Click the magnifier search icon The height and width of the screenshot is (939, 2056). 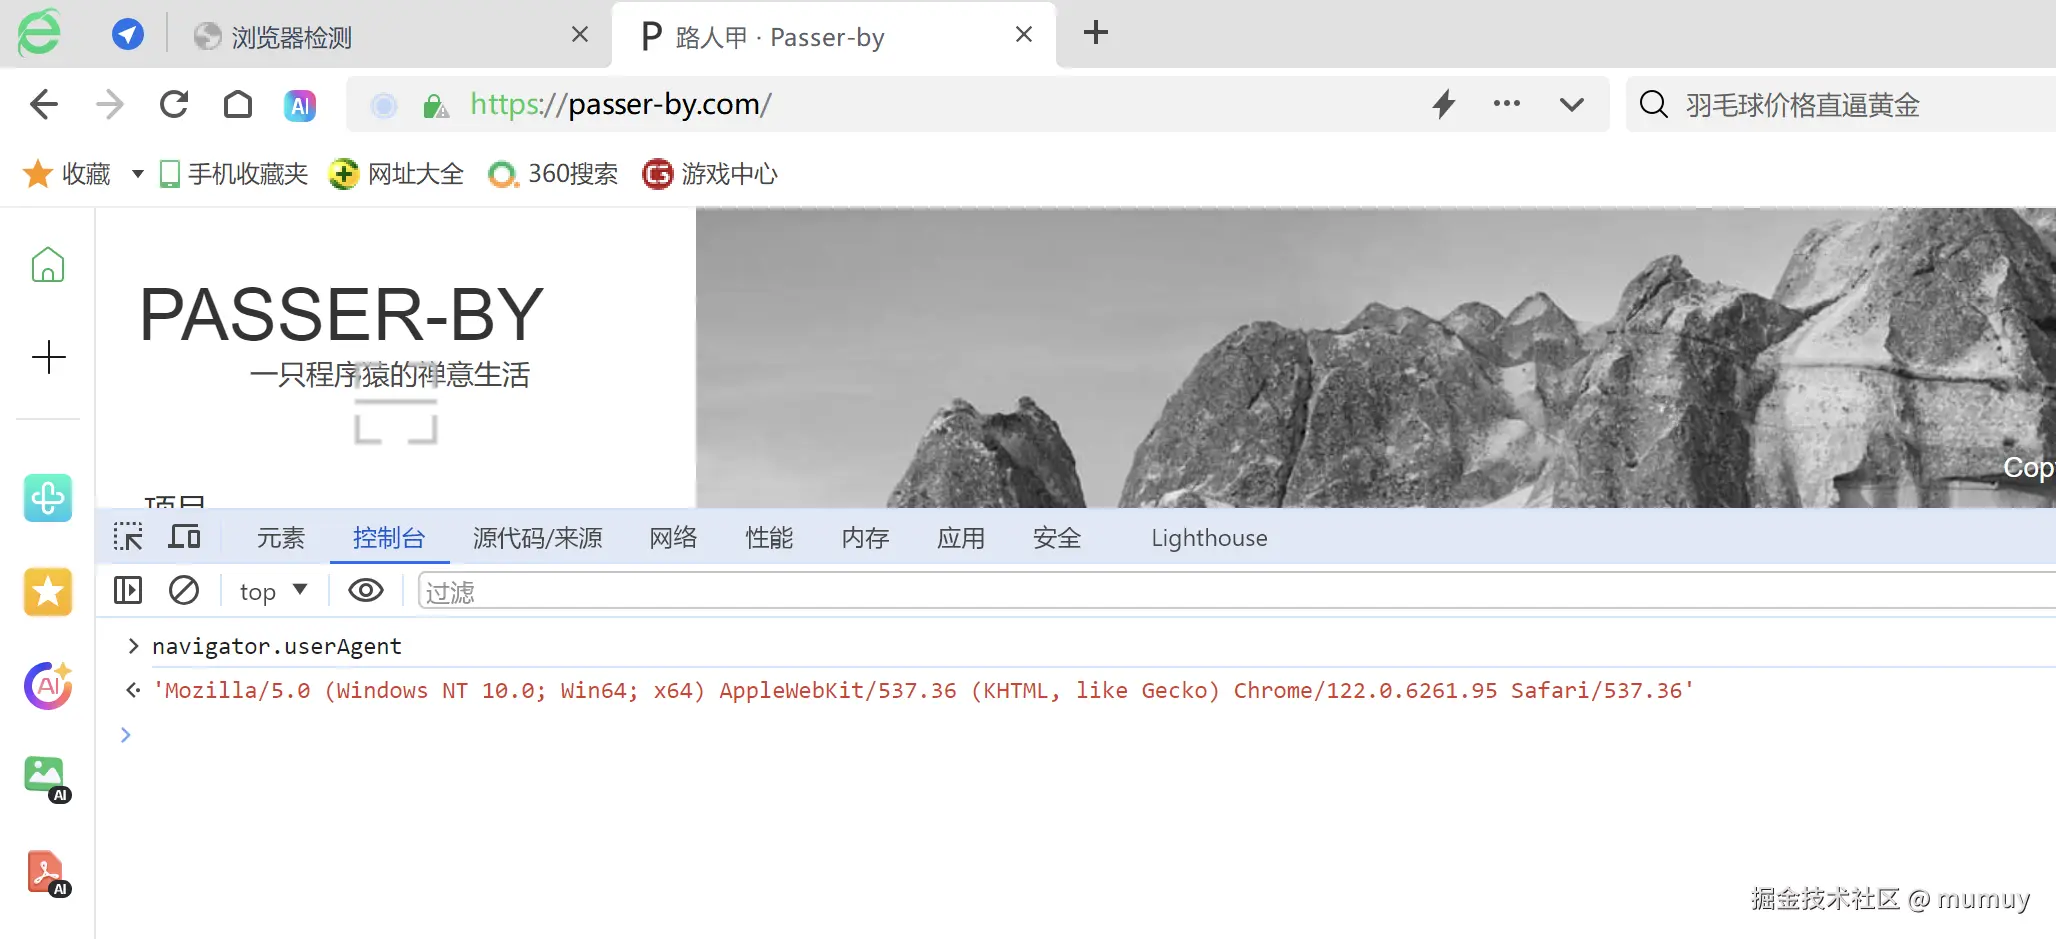click(1654, 104)
